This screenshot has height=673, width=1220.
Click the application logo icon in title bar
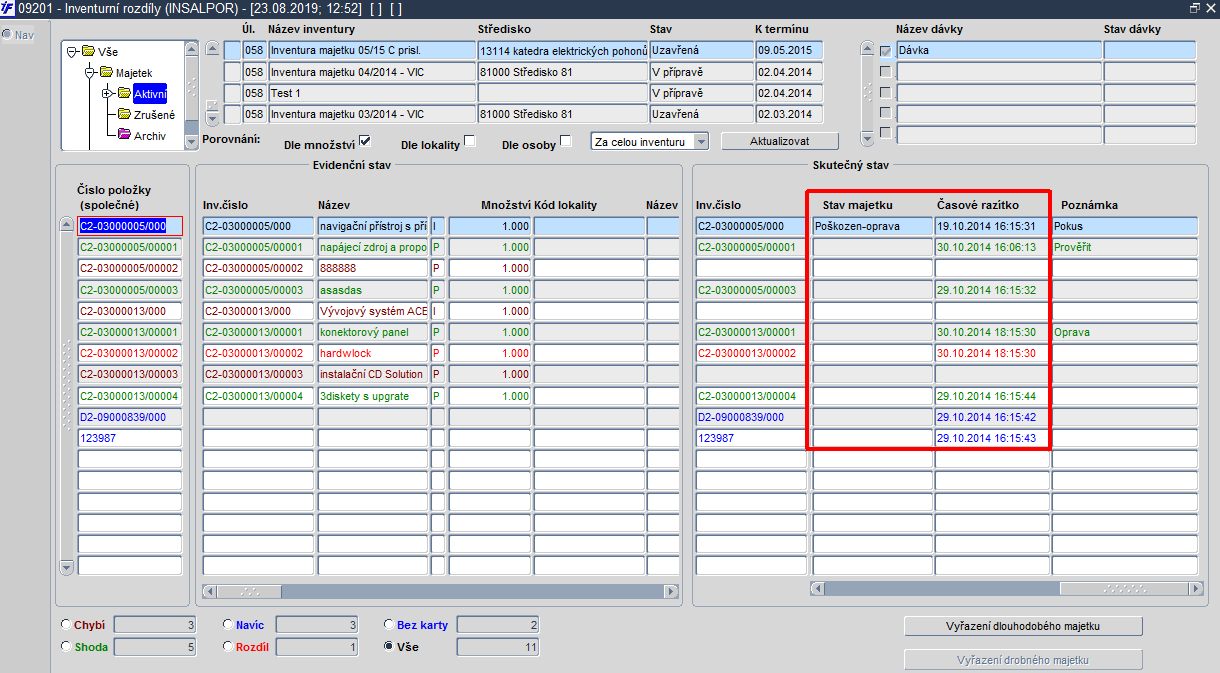(8, 7)
